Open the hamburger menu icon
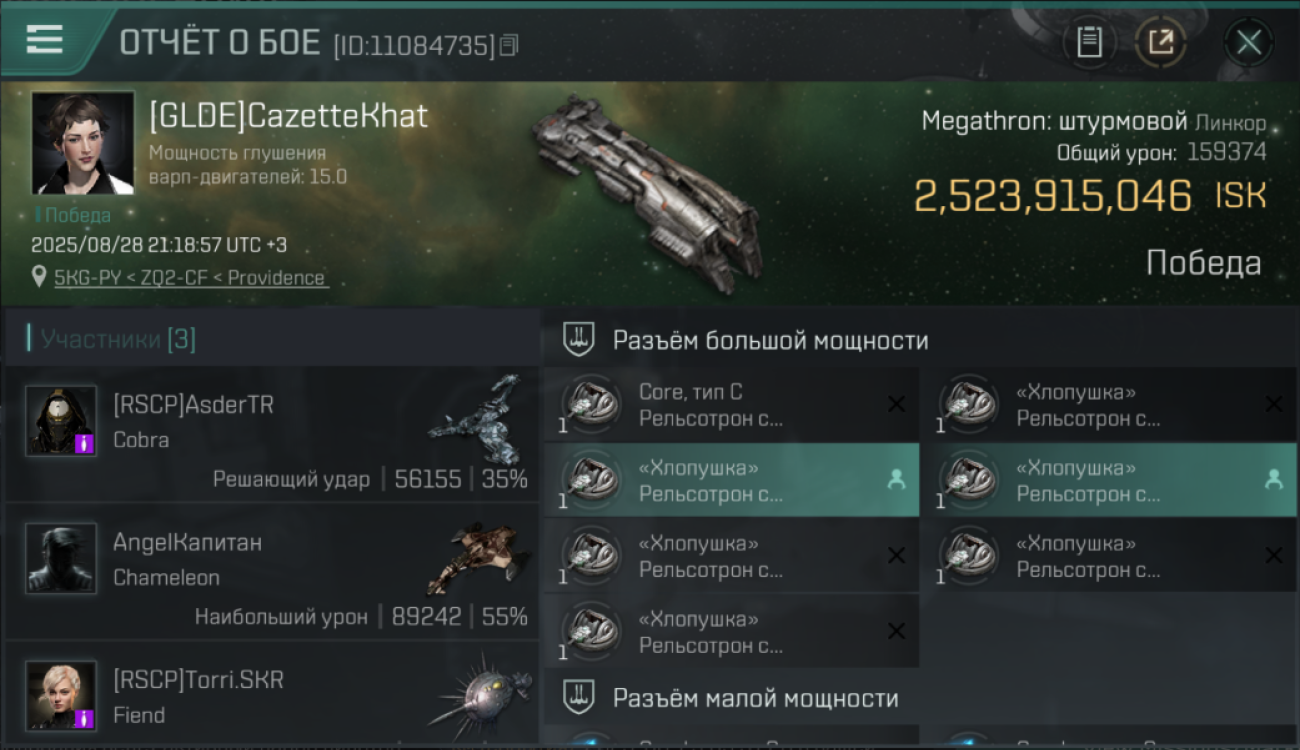This screenshot has height=750, width=1300. [45, 40]
